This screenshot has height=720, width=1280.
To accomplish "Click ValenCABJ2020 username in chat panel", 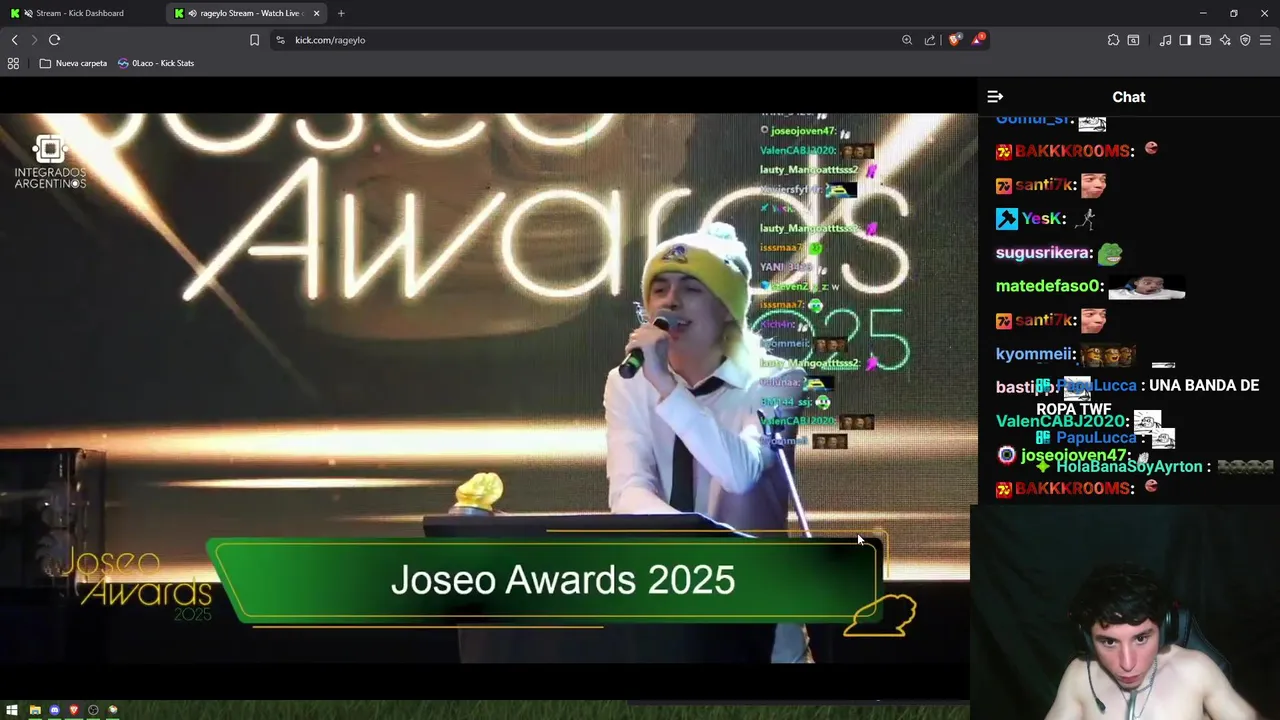I will click(x=1062, y=421).
